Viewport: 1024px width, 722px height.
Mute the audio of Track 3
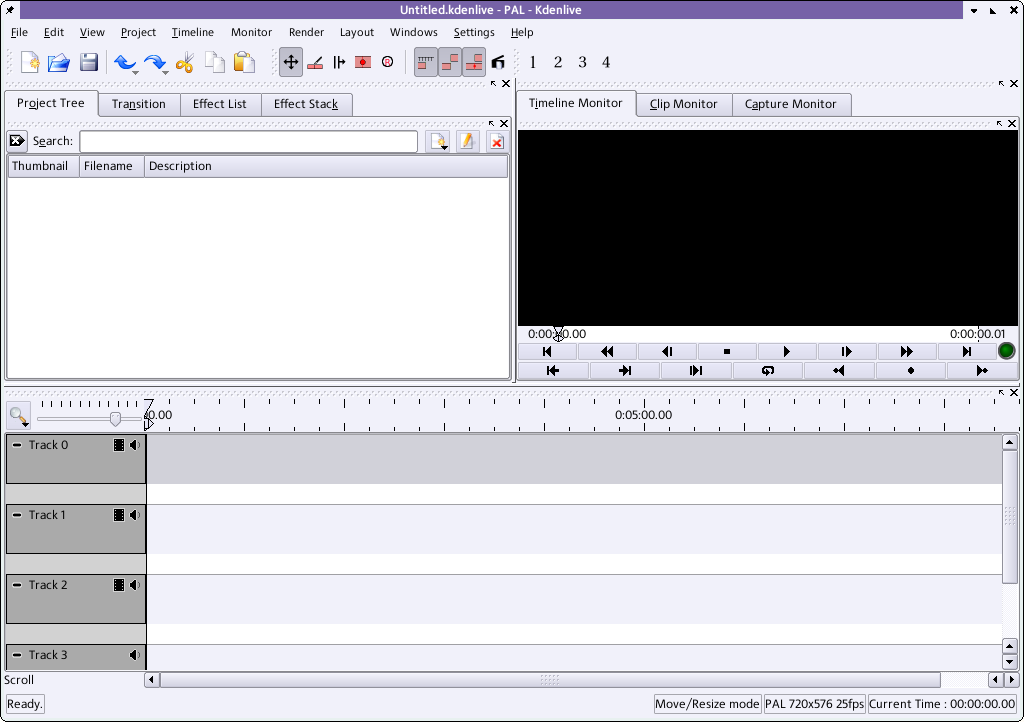(135, 655)
